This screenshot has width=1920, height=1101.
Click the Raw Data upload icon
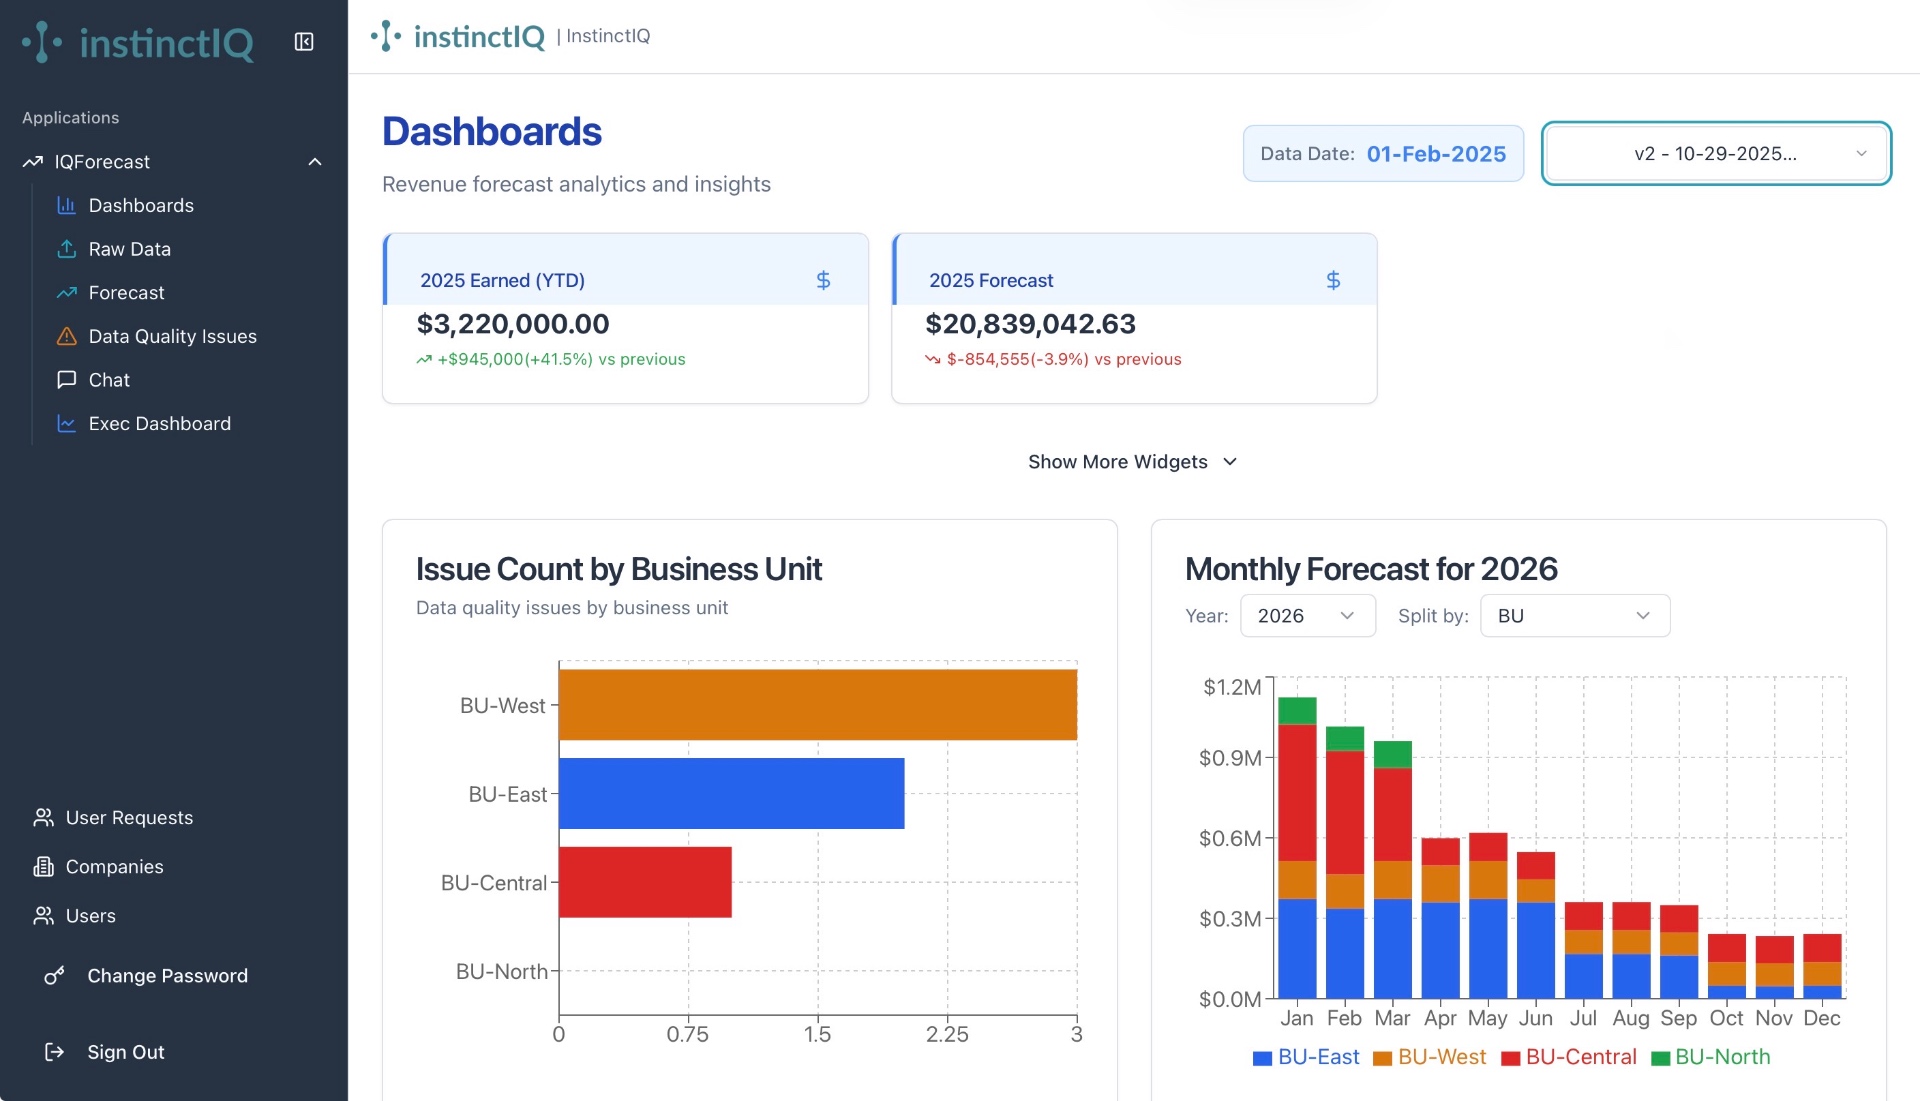click(67, 249)
